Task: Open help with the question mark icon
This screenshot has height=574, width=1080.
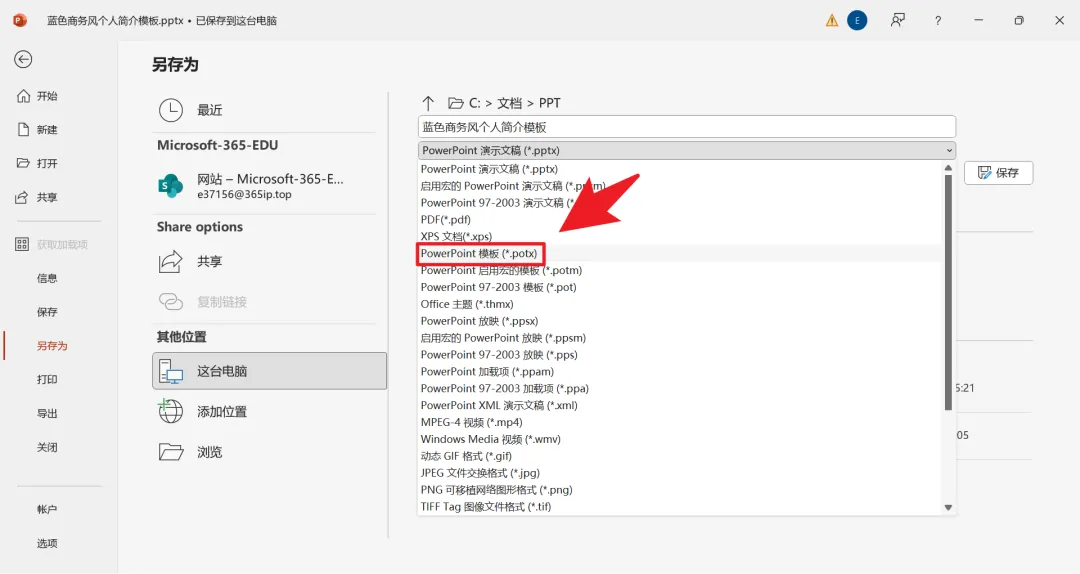Action: click(x=937, y=21)
